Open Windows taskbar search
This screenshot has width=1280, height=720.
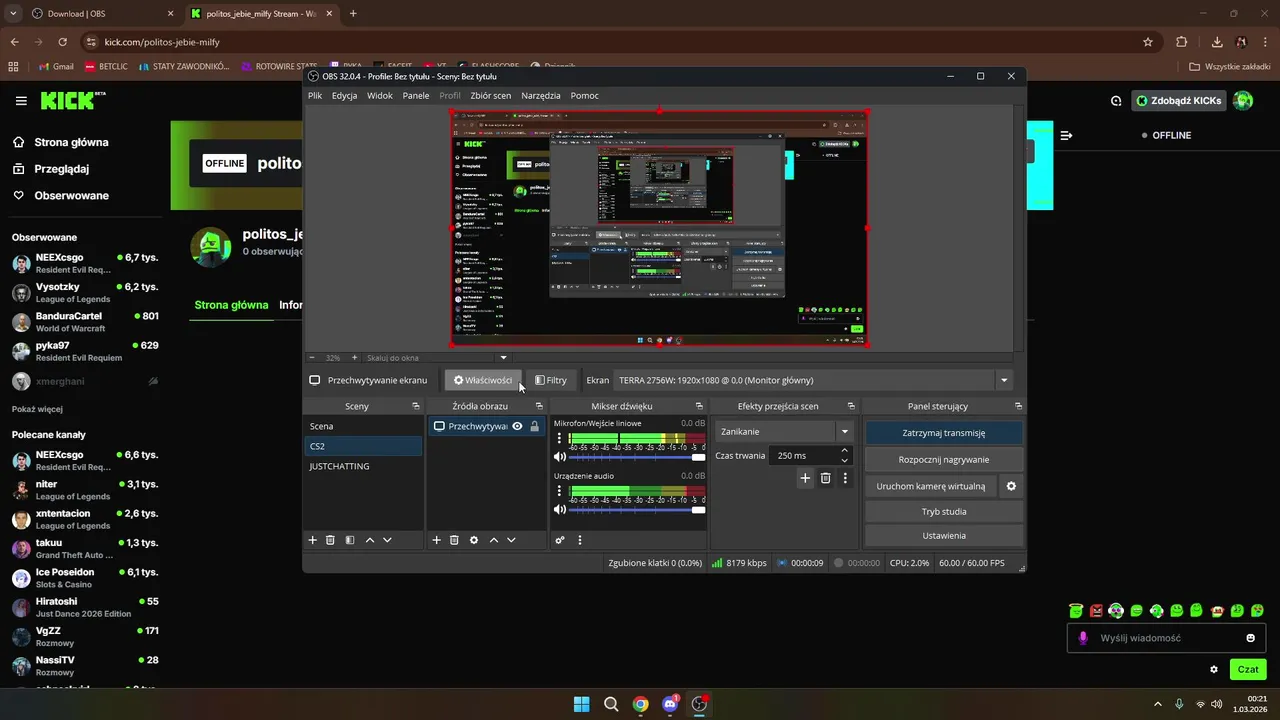611,704
